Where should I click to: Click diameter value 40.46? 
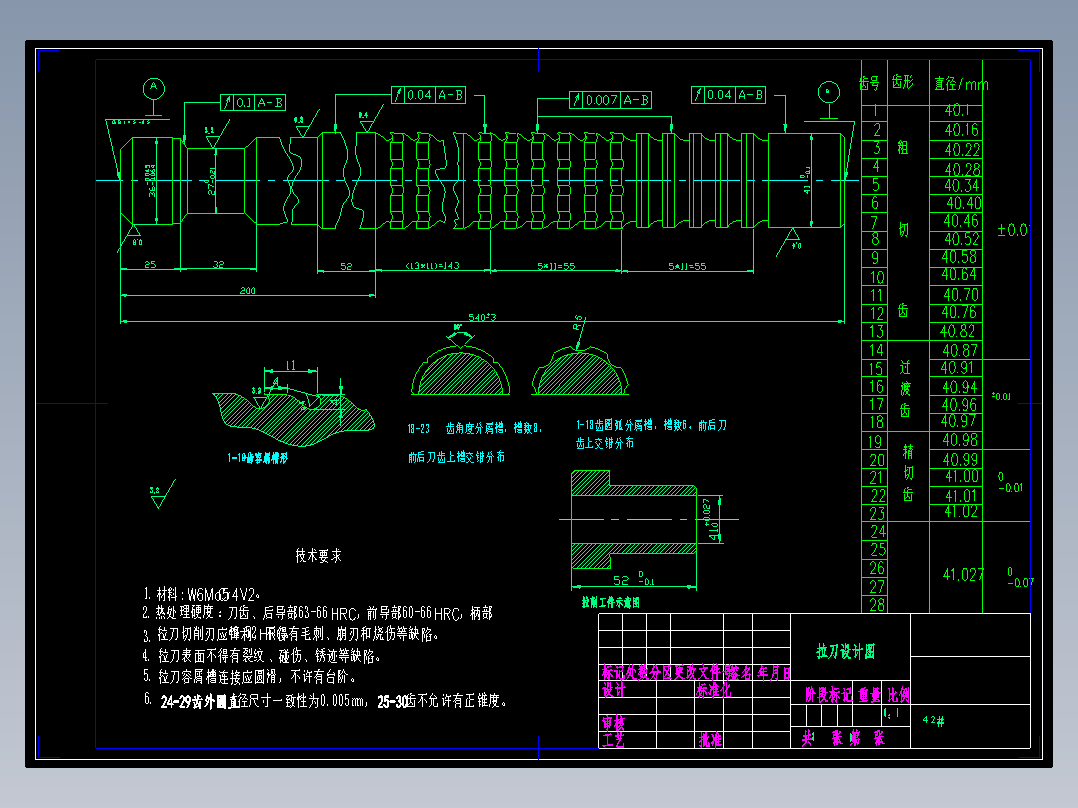tap(960, 221)
